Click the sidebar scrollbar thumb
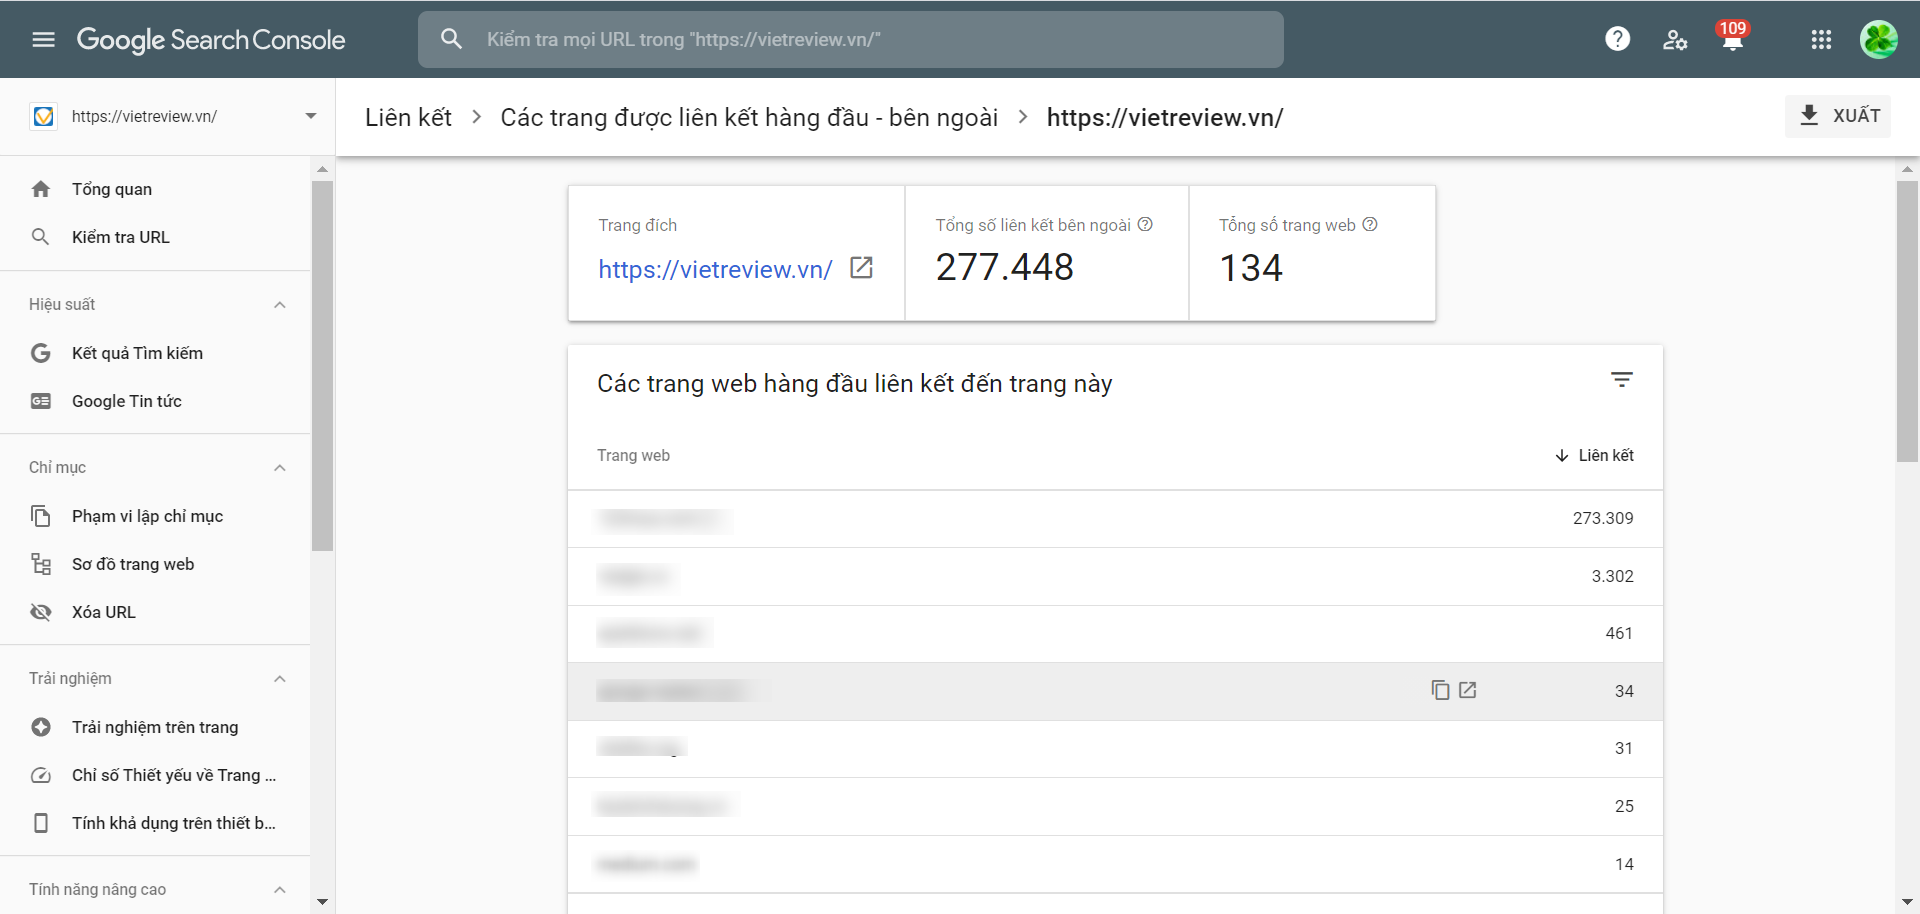The height and width of the screenshot is (914, 1920). 322,366
